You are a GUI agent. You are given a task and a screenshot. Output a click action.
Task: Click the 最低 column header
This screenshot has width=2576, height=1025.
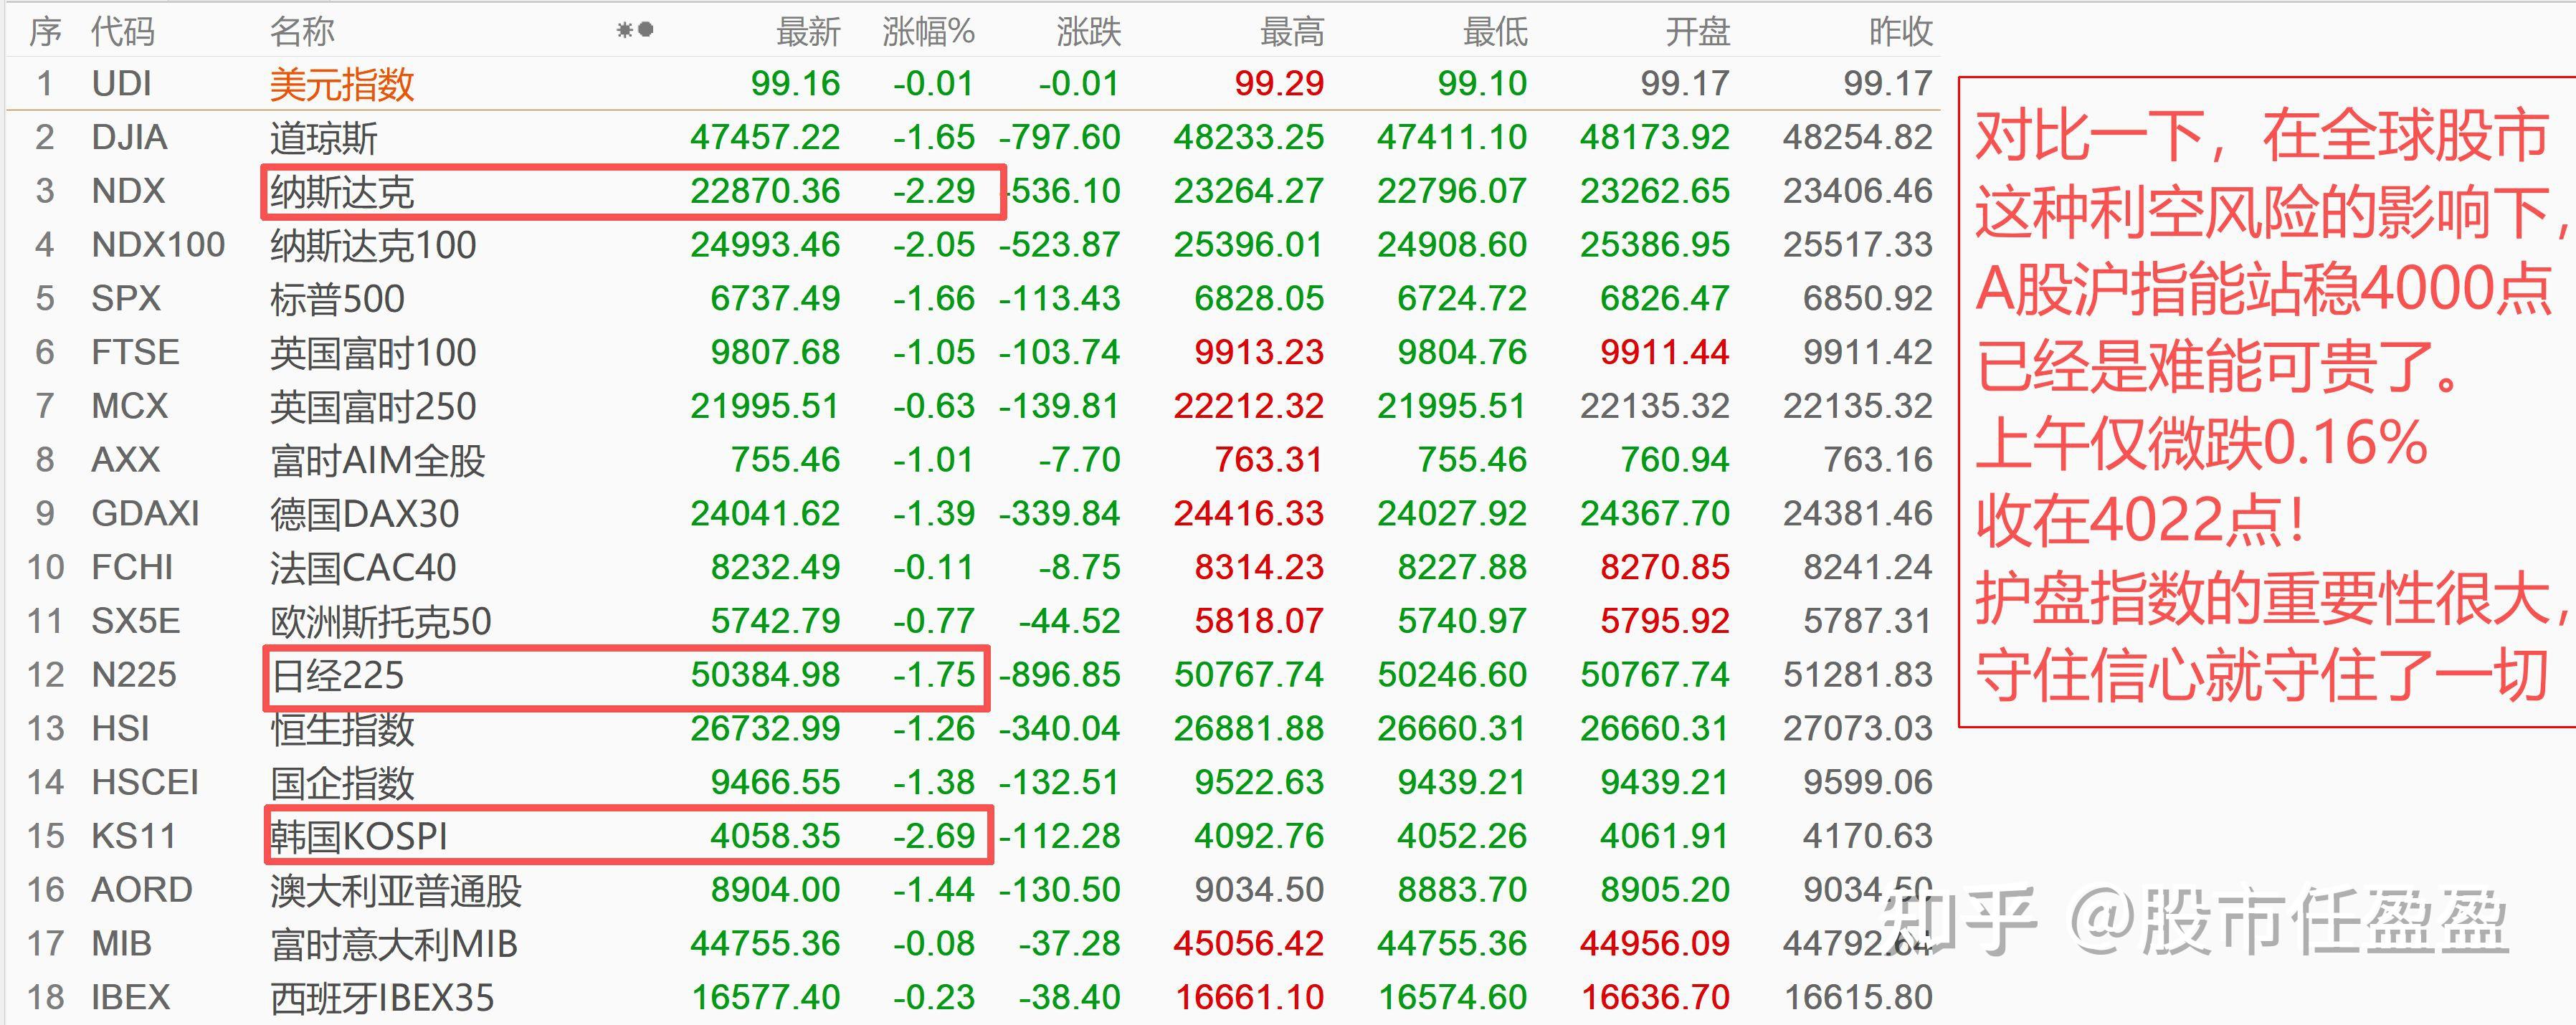coord(1495,32)
